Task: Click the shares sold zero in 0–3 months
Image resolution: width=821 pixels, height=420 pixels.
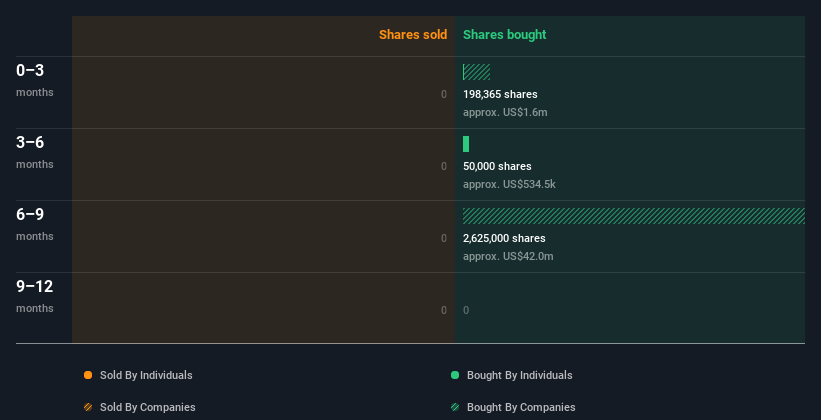Action: (x=444, y=94)
